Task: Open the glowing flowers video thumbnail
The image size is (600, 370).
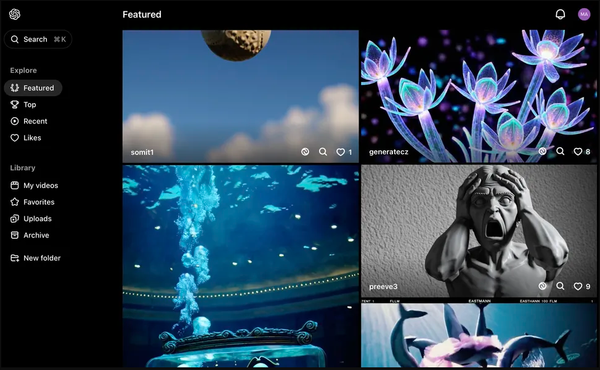Action: [x=479, y=96]
